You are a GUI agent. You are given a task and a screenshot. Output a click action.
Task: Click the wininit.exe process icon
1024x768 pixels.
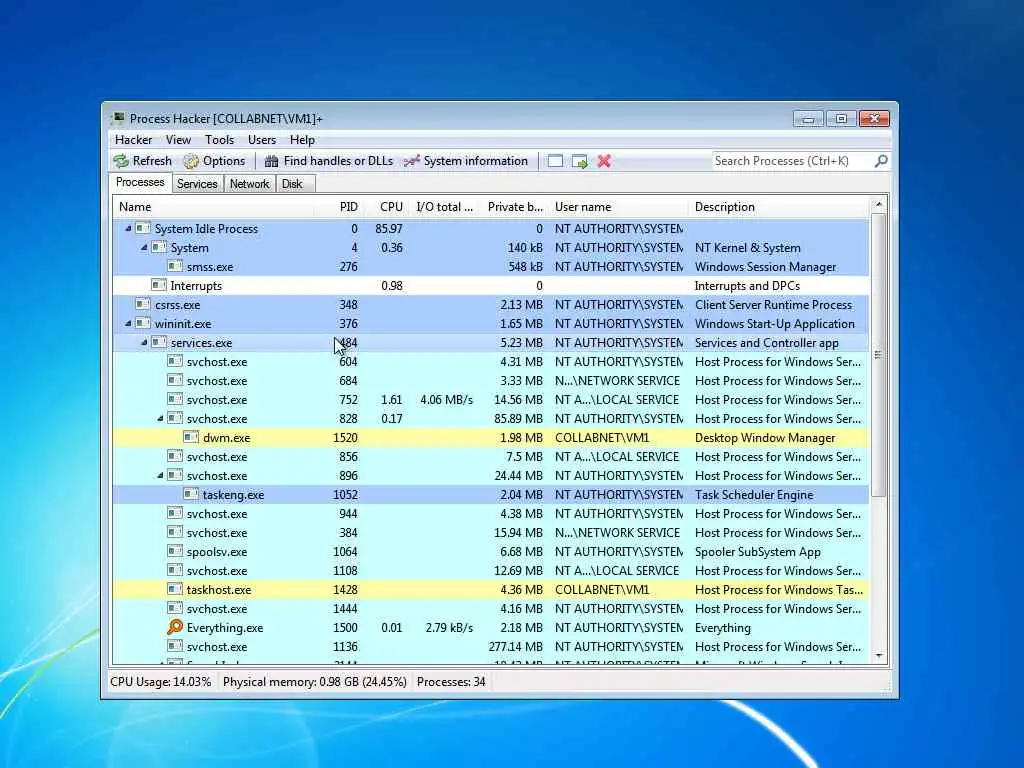click(x=142, y=323)
